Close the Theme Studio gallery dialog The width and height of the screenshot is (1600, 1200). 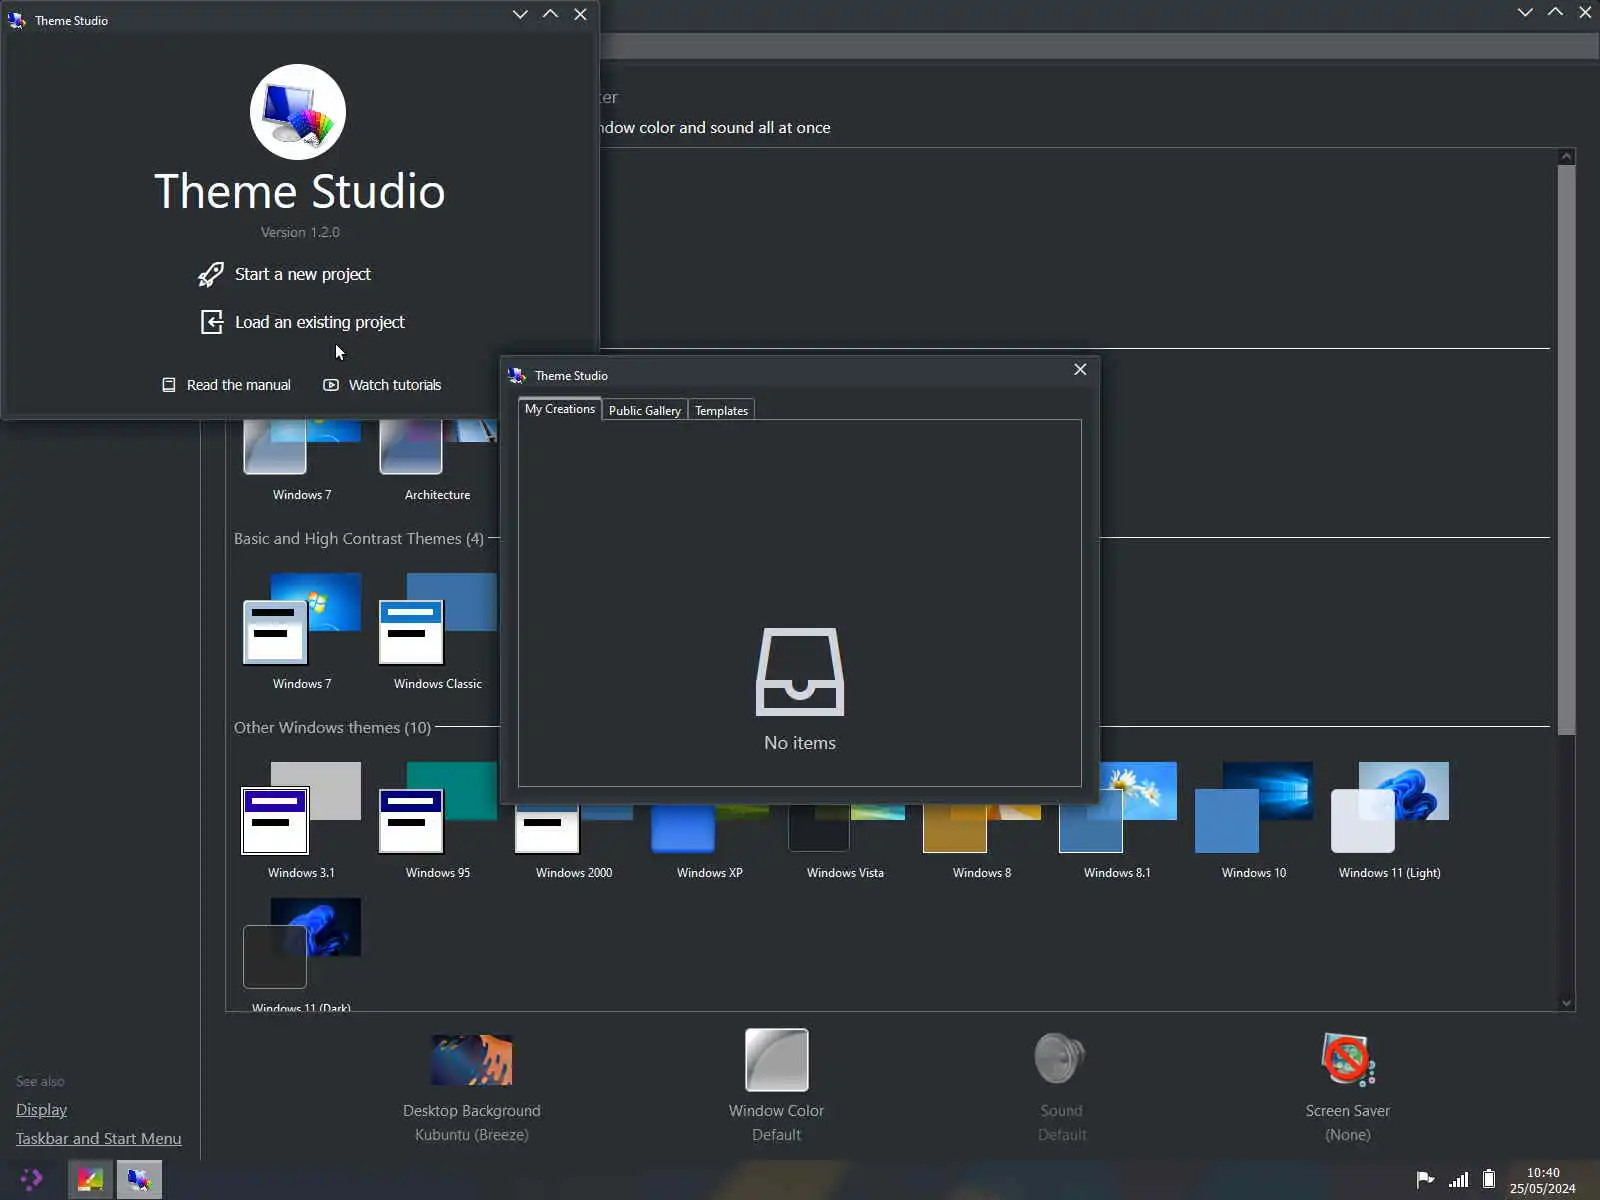coord(1080,369)
